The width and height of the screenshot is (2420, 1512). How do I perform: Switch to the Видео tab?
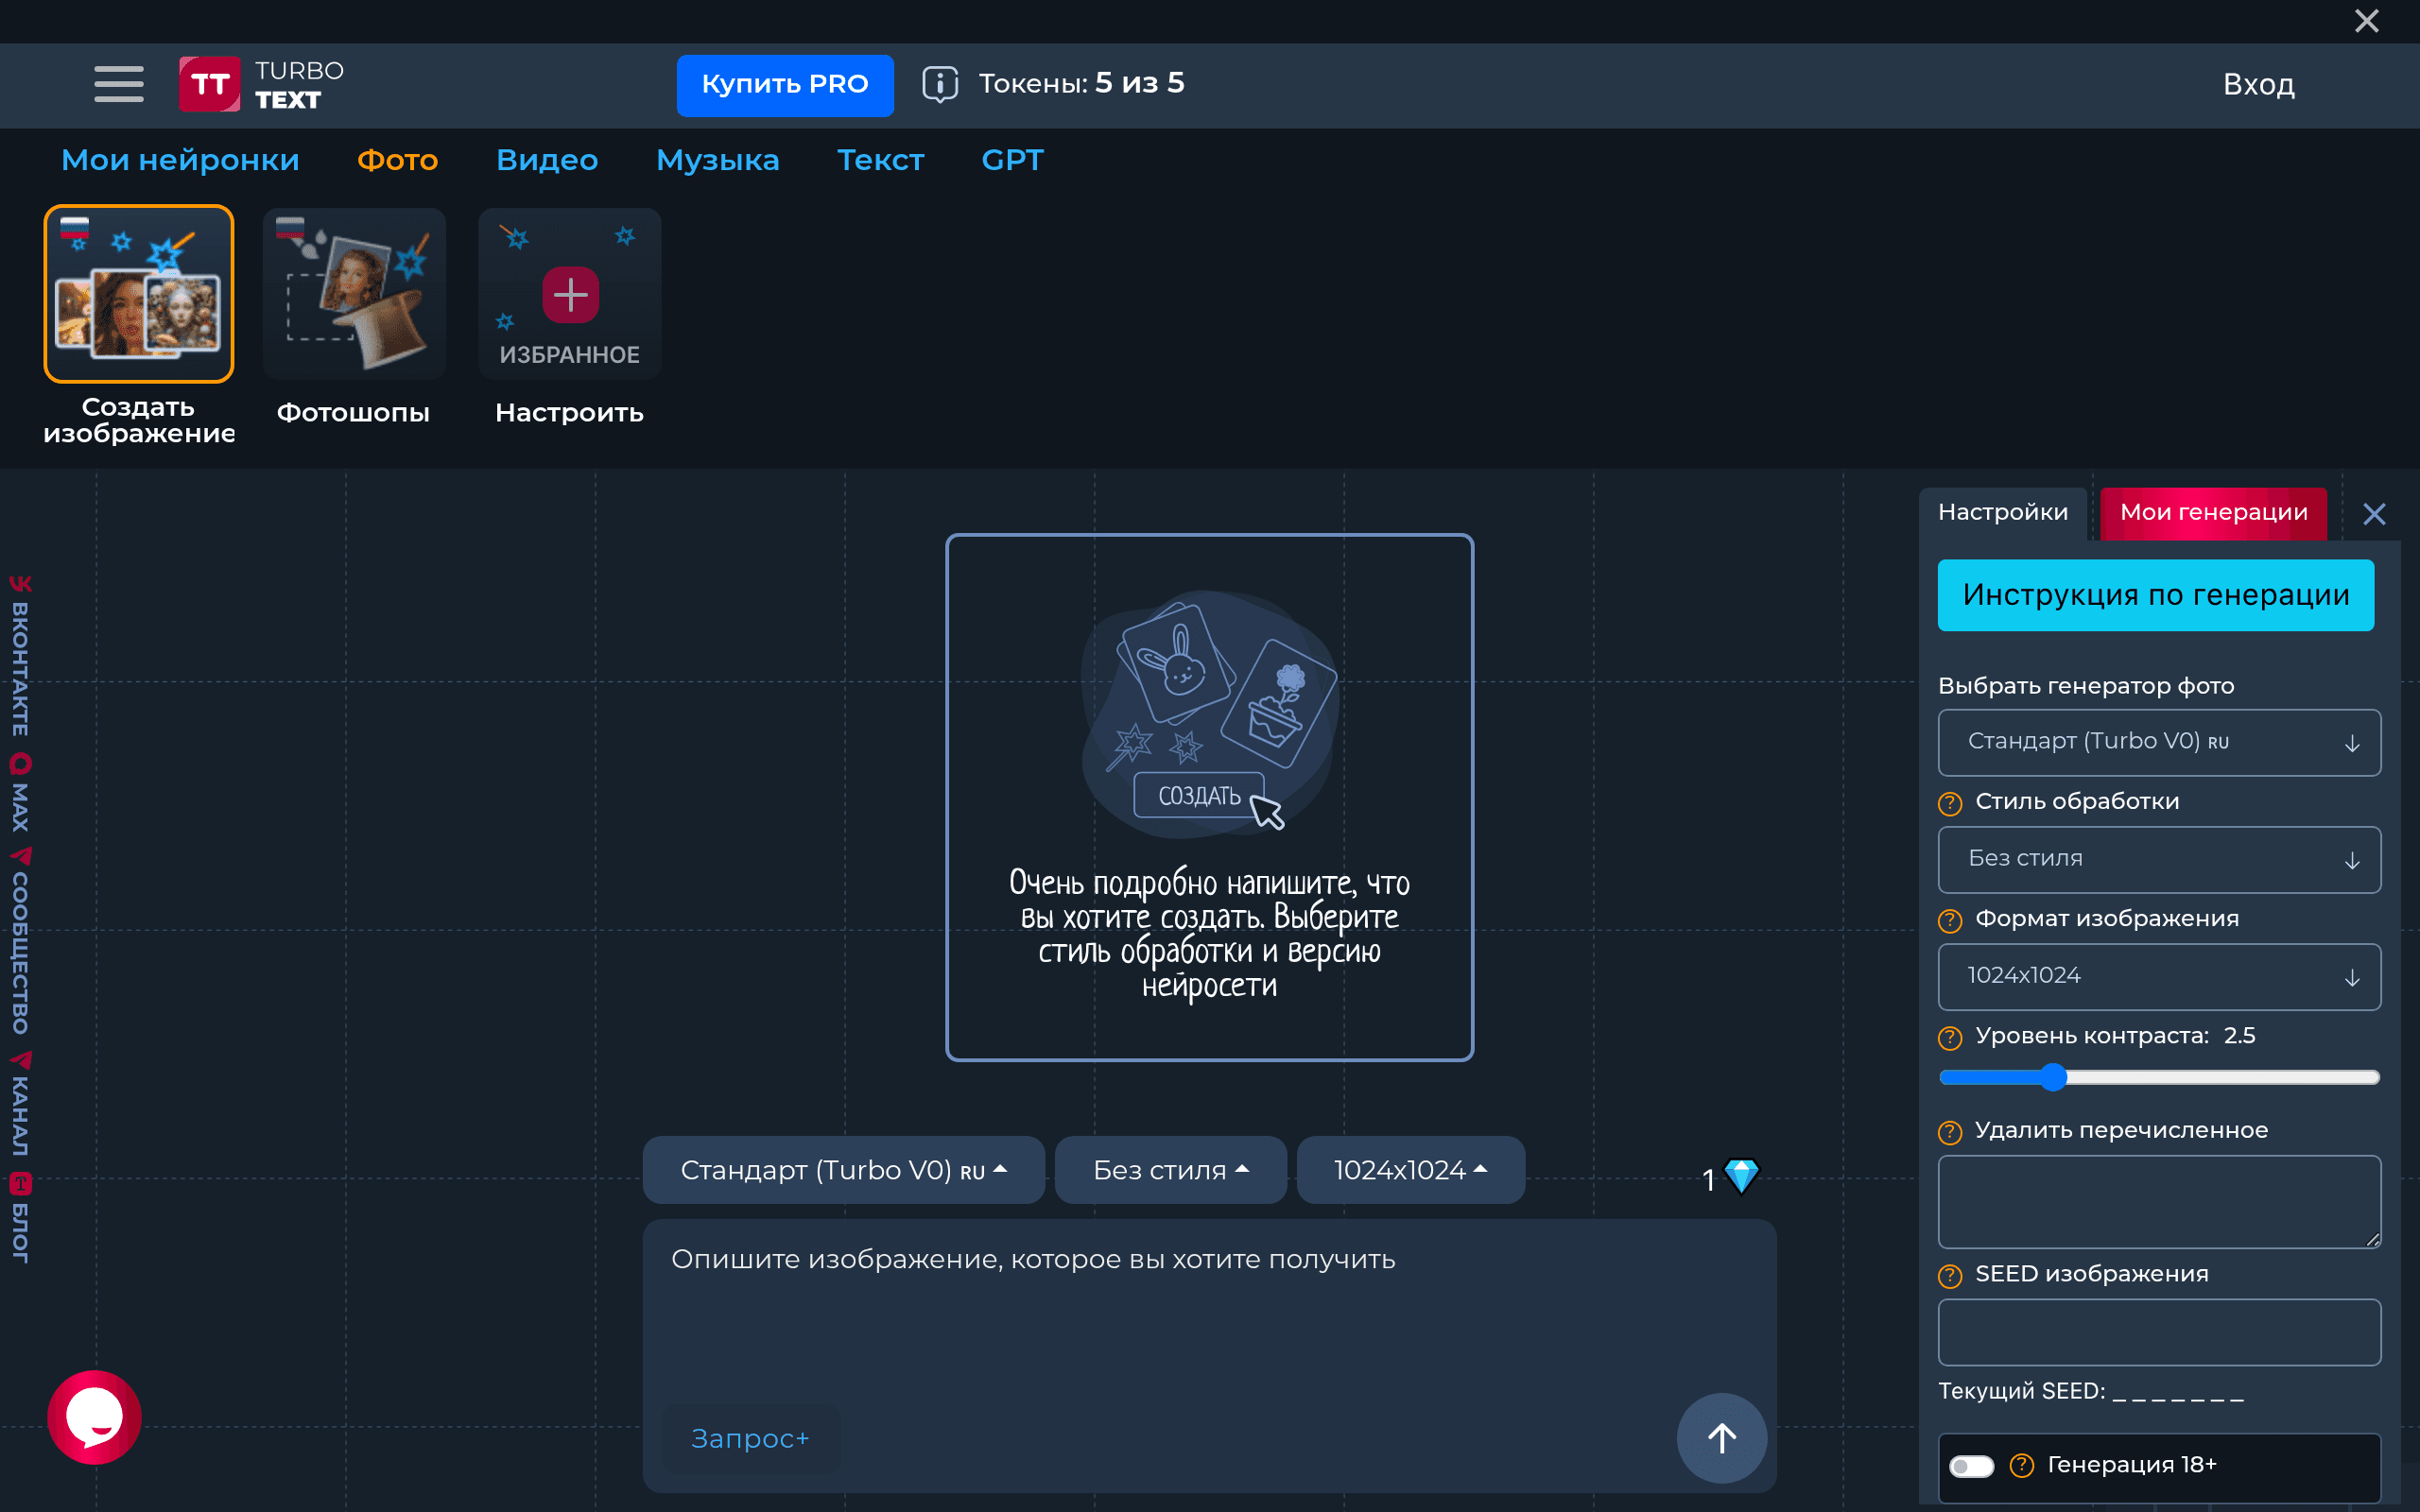pyautogui.click(x=547, y=160)
